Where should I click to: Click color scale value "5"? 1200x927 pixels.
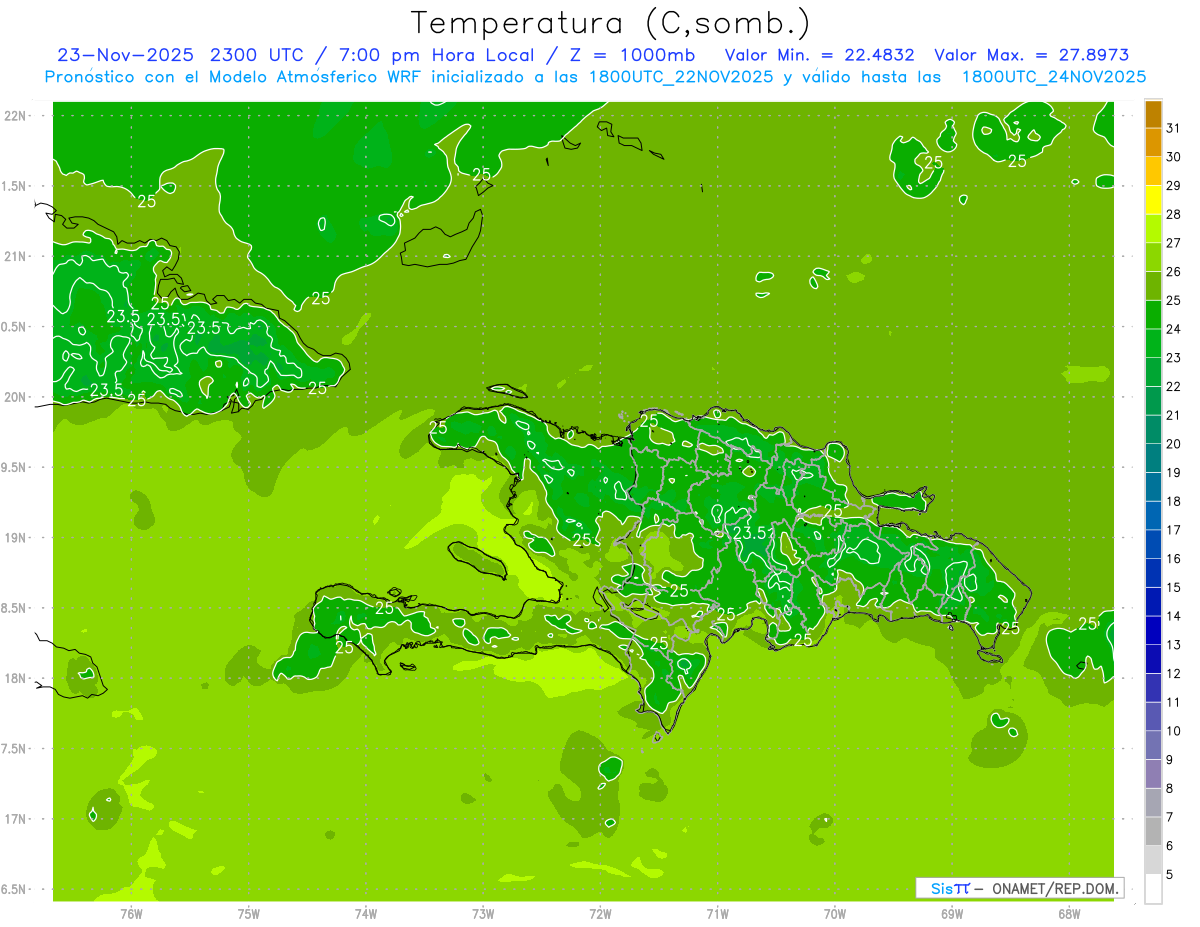[x=1169, y=875]
